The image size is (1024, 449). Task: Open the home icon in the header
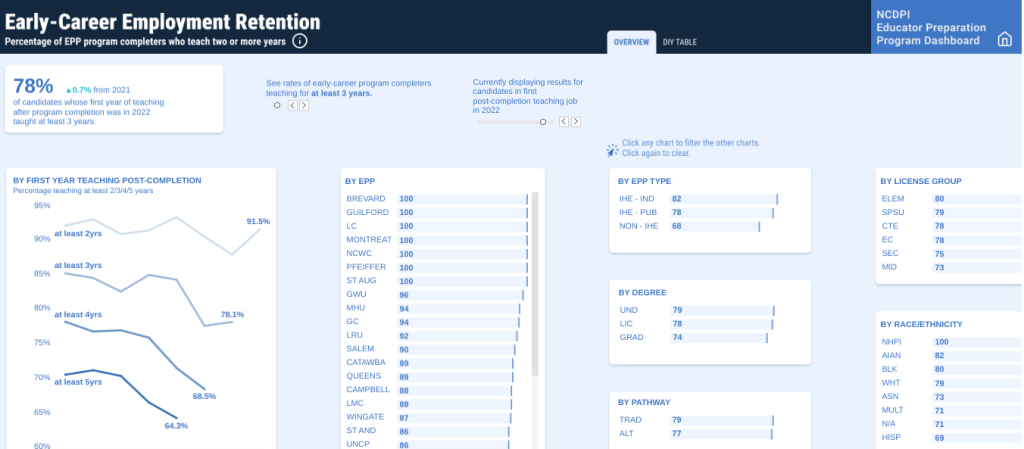click(x=1005, y=40)
